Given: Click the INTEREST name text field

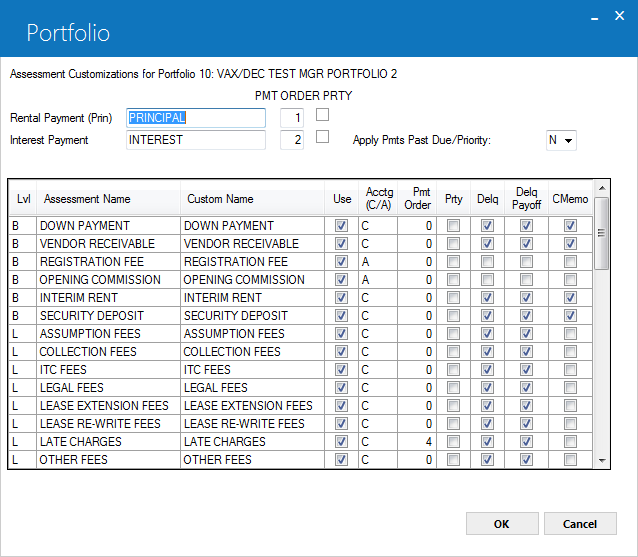Looking at the screenshot, I should coord(196,140).
